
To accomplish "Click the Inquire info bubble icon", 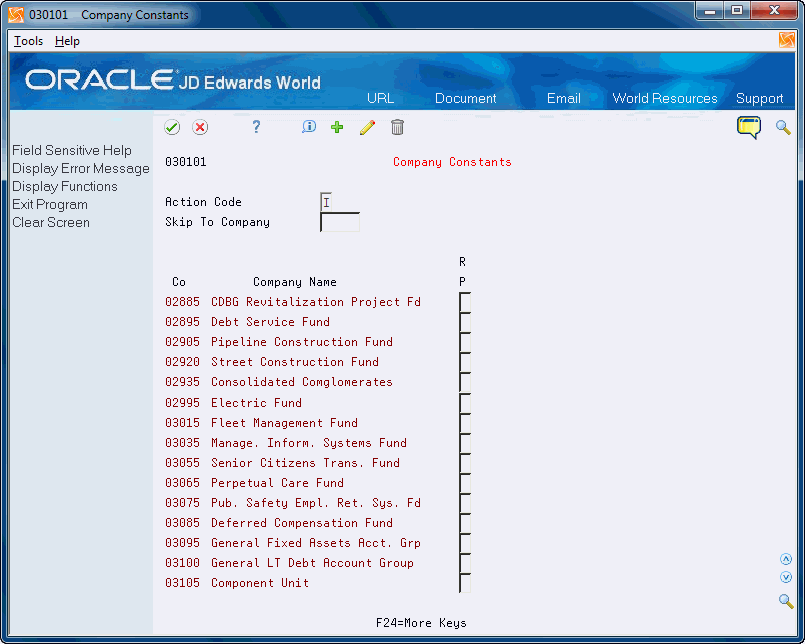I will point(309,127).
